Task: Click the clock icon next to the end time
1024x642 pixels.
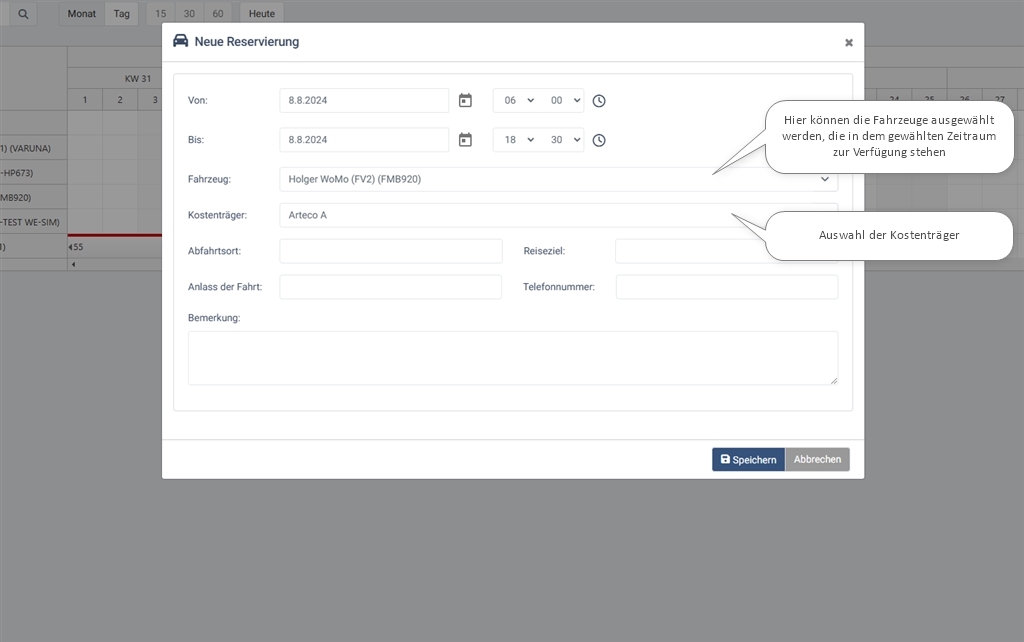Action: point(598,140)
